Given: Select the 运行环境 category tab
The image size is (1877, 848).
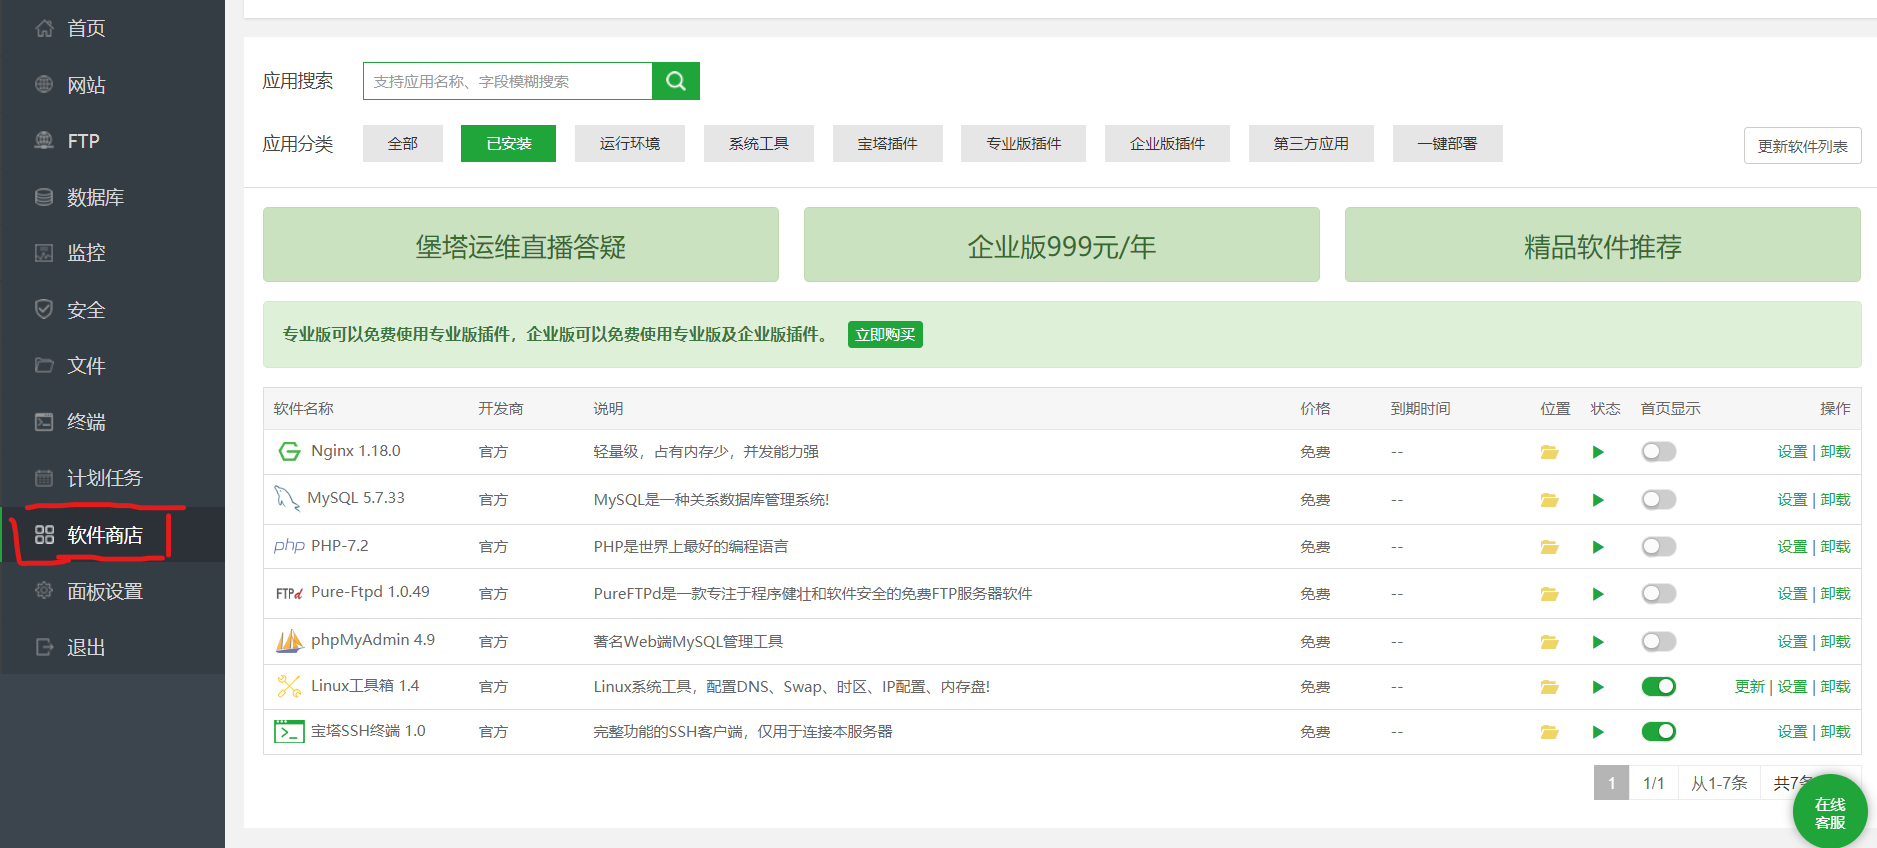Looking at the screenshot, I should click(630, 144).
